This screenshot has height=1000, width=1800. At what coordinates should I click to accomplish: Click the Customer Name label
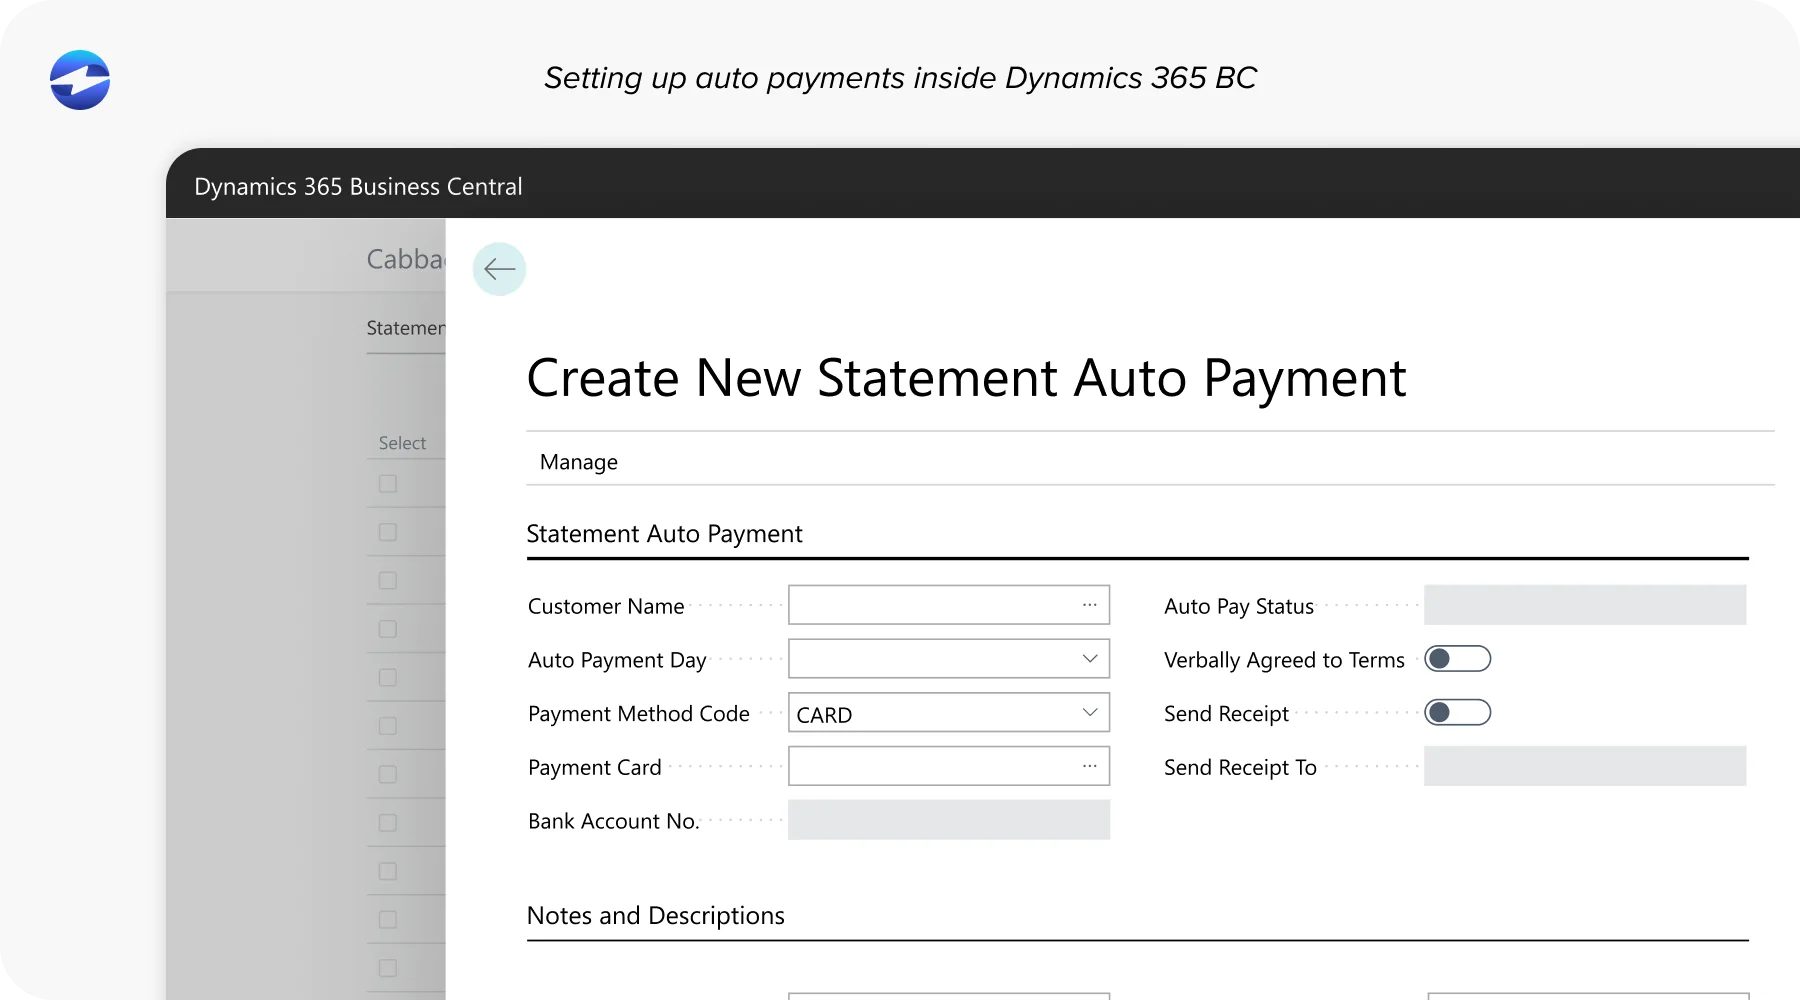[x=606, y=606]
